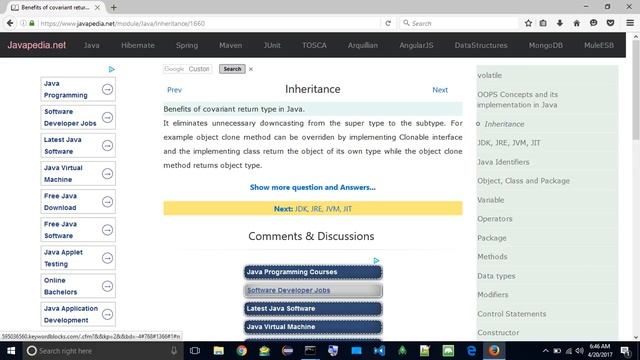The height and width of the screenshot is (360, 640).
Task: Clear the Google custom search X
Action: click(251, 69)
